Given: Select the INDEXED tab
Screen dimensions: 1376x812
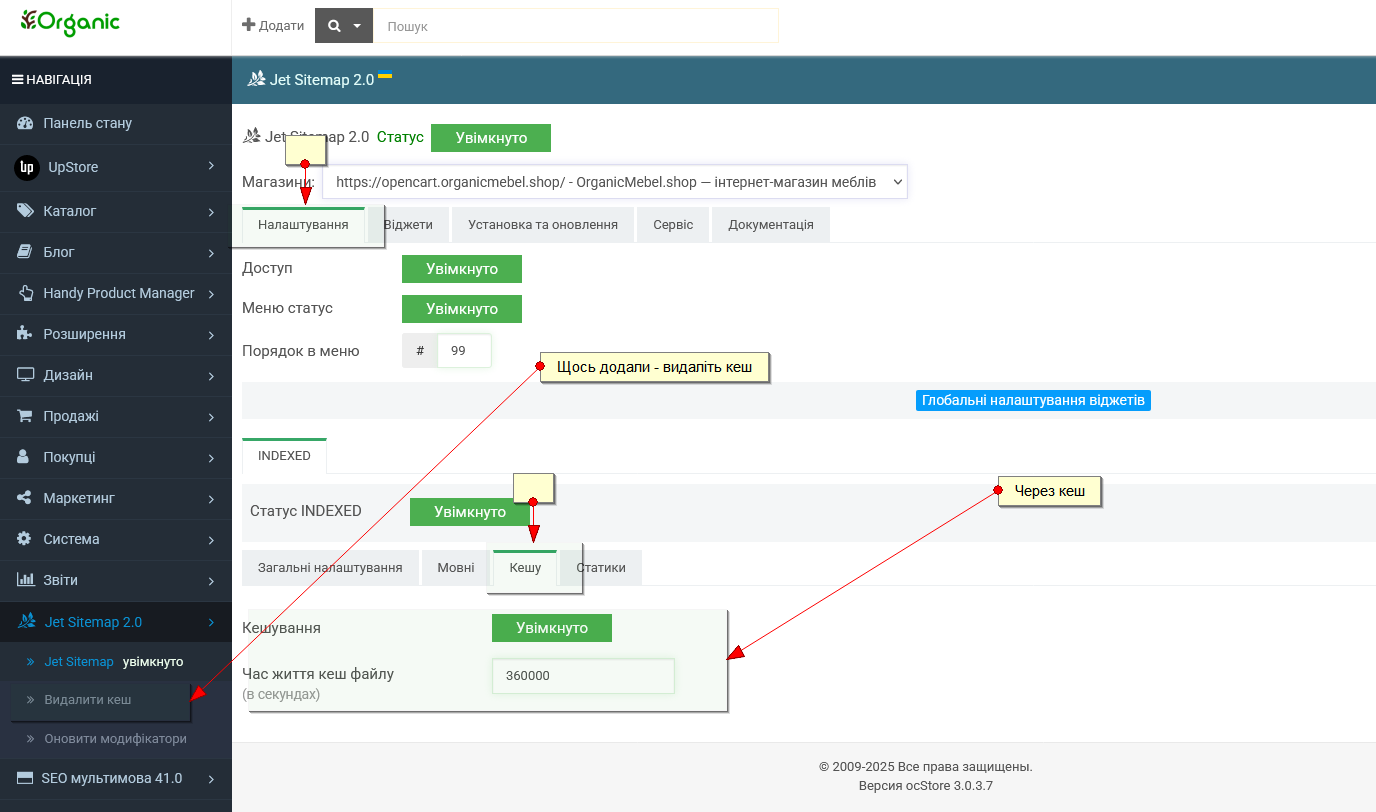Looking at the screenshot, I should [284, 456].
